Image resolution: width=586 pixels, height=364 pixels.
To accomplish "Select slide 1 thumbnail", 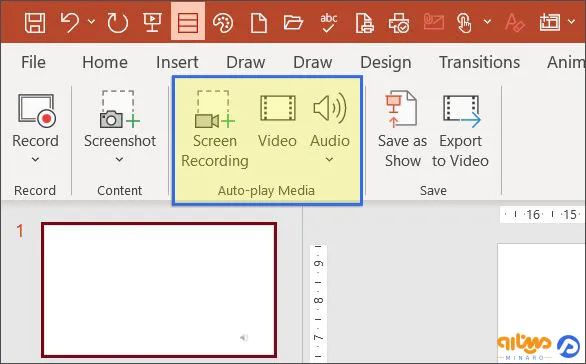I will click(159, 290).
